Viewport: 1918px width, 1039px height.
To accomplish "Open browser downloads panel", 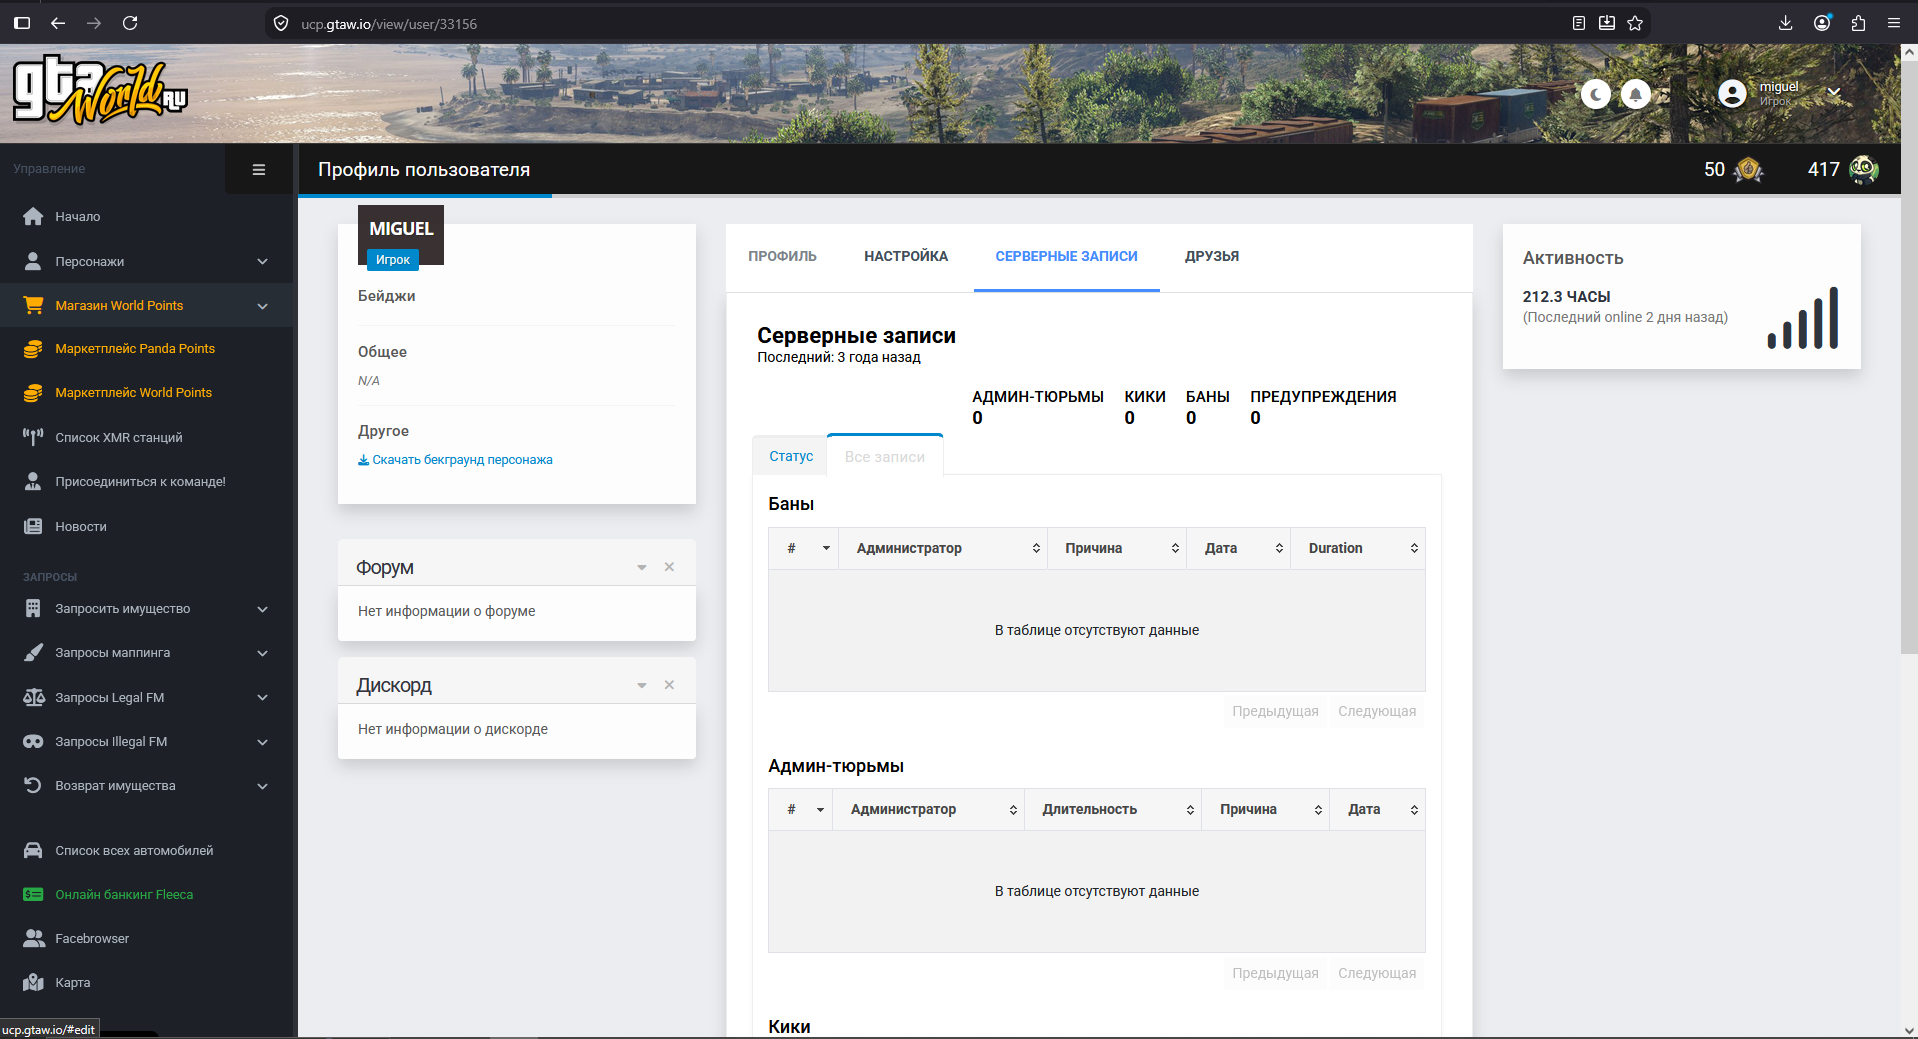I will click(x=1785, y=23).
